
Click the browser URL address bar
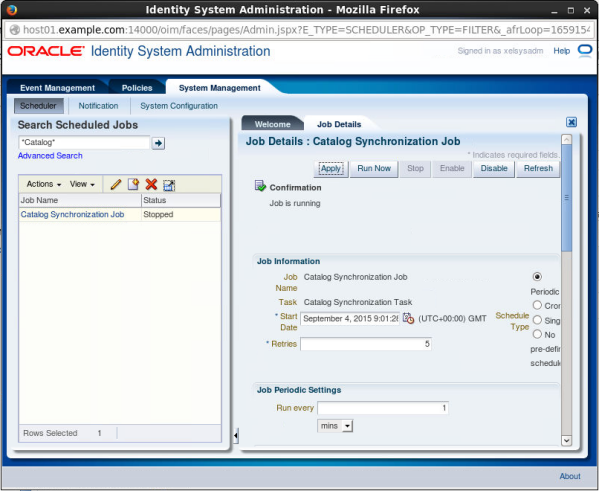pos(299,30)
